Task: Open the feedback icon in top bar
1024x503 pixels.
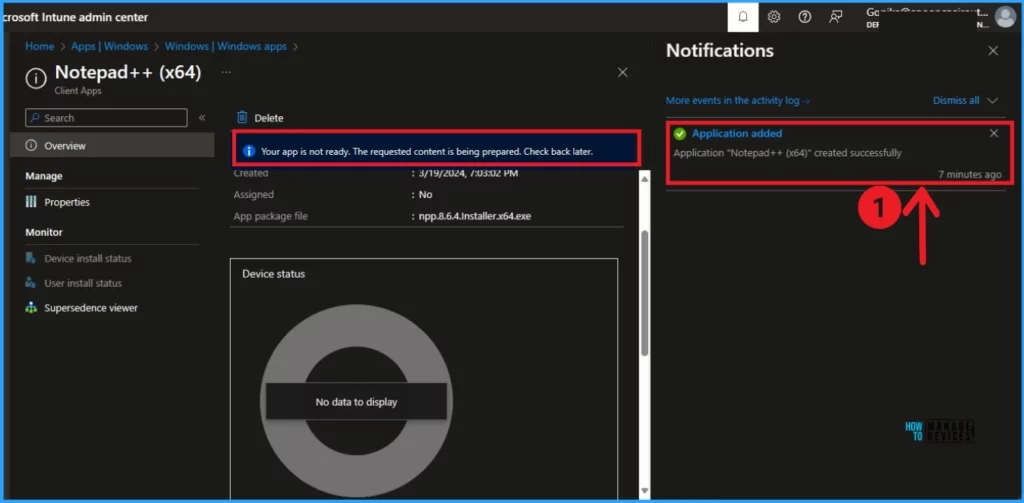Action: point(835,17)
